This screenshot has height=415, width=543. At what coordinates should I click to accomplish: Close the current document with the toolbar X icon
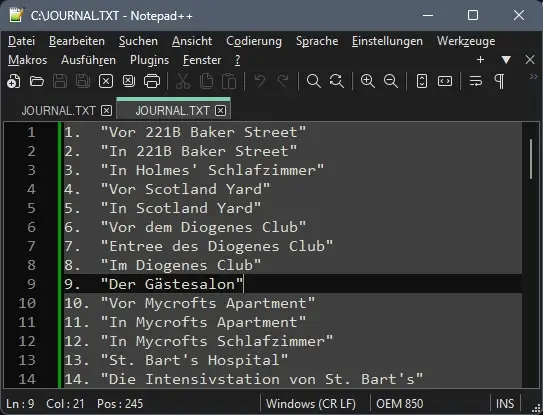point(106,81)
